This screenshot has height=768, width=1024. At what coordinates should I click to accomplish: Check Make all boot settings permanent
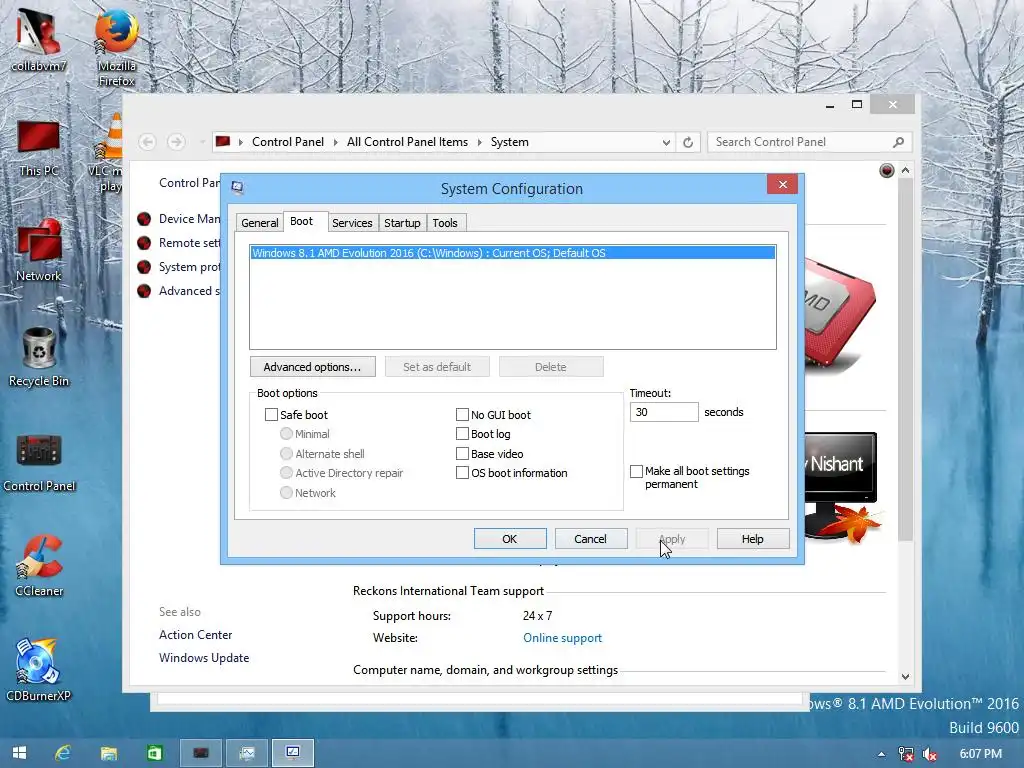coord(636,472)
